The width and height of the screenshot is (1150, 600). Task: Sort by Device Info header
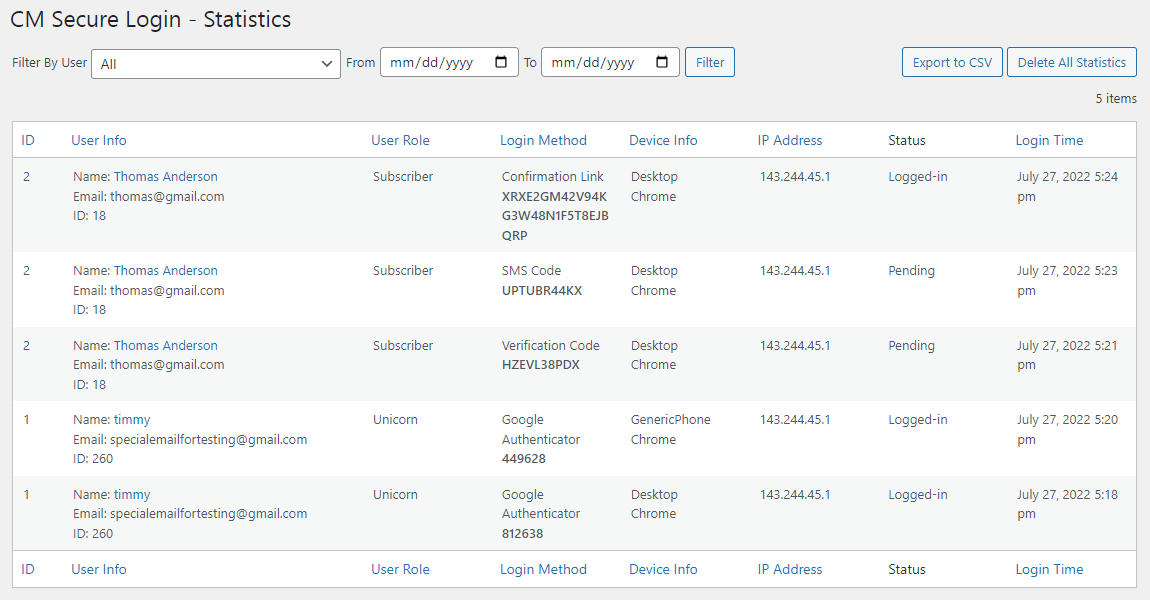[663, 140]
